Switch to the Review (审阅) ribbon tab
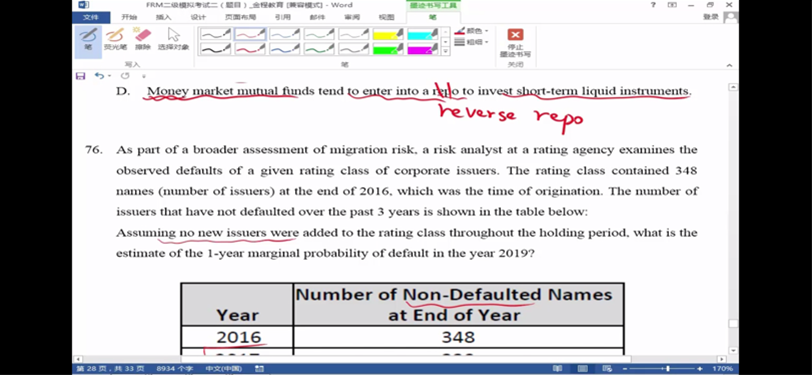Image resolution: width=812 pixels, height=375 pixels. tap(352, 17)
